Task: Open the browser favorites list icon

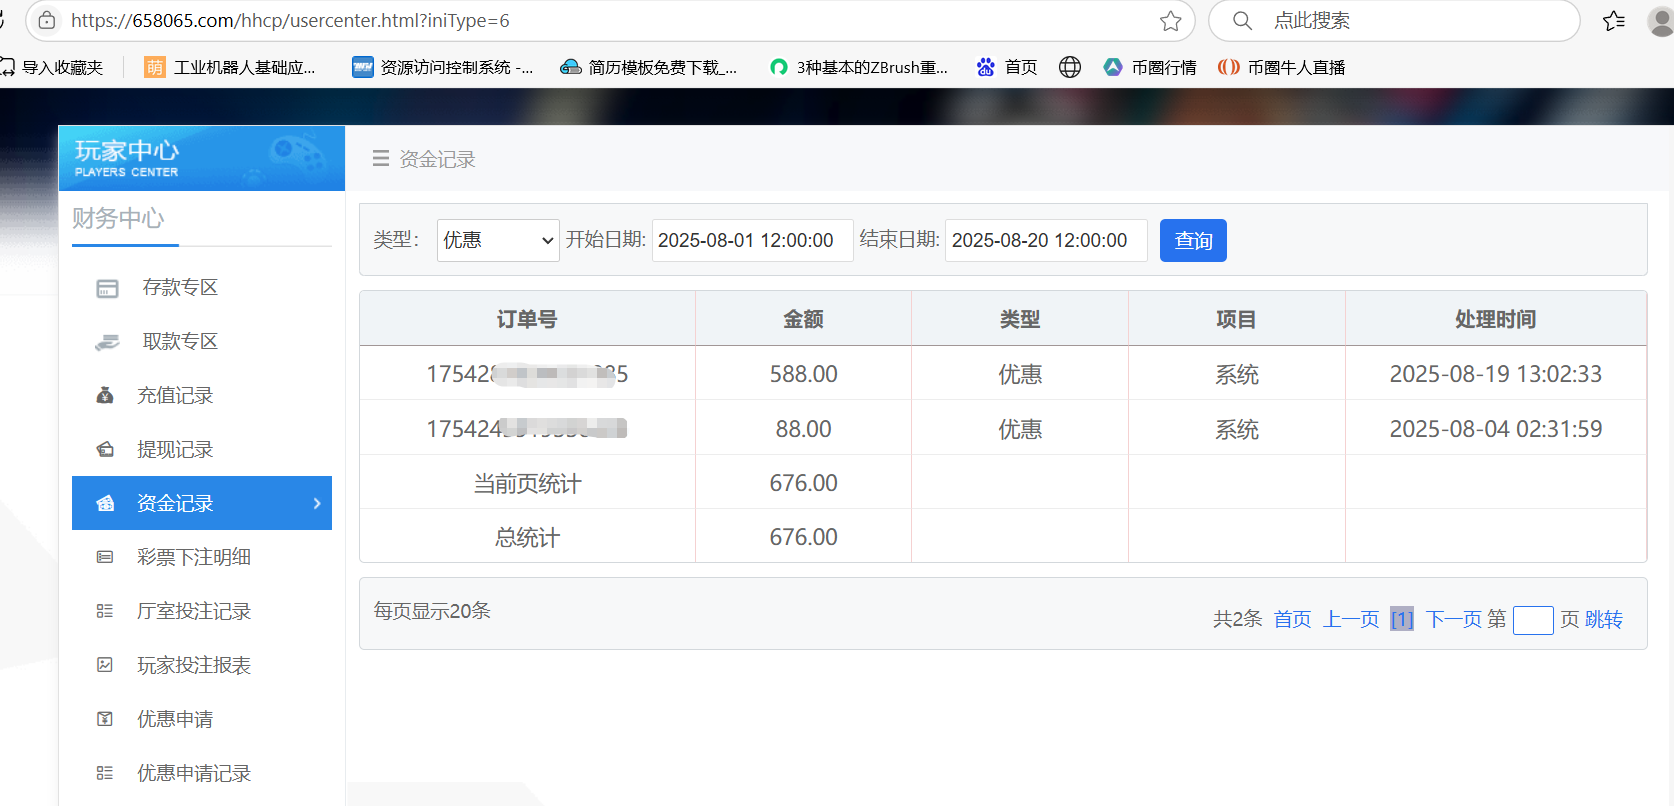Action: coord(1613,21)
